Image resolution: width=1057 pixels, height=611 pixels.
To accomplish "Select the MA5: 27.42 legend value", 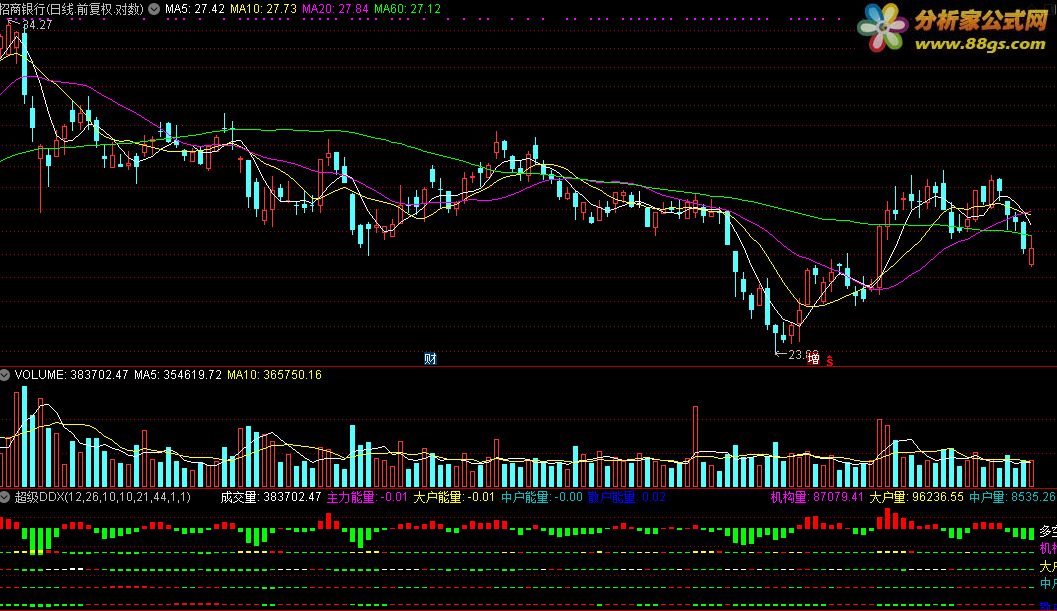I will tap(195, 9).
